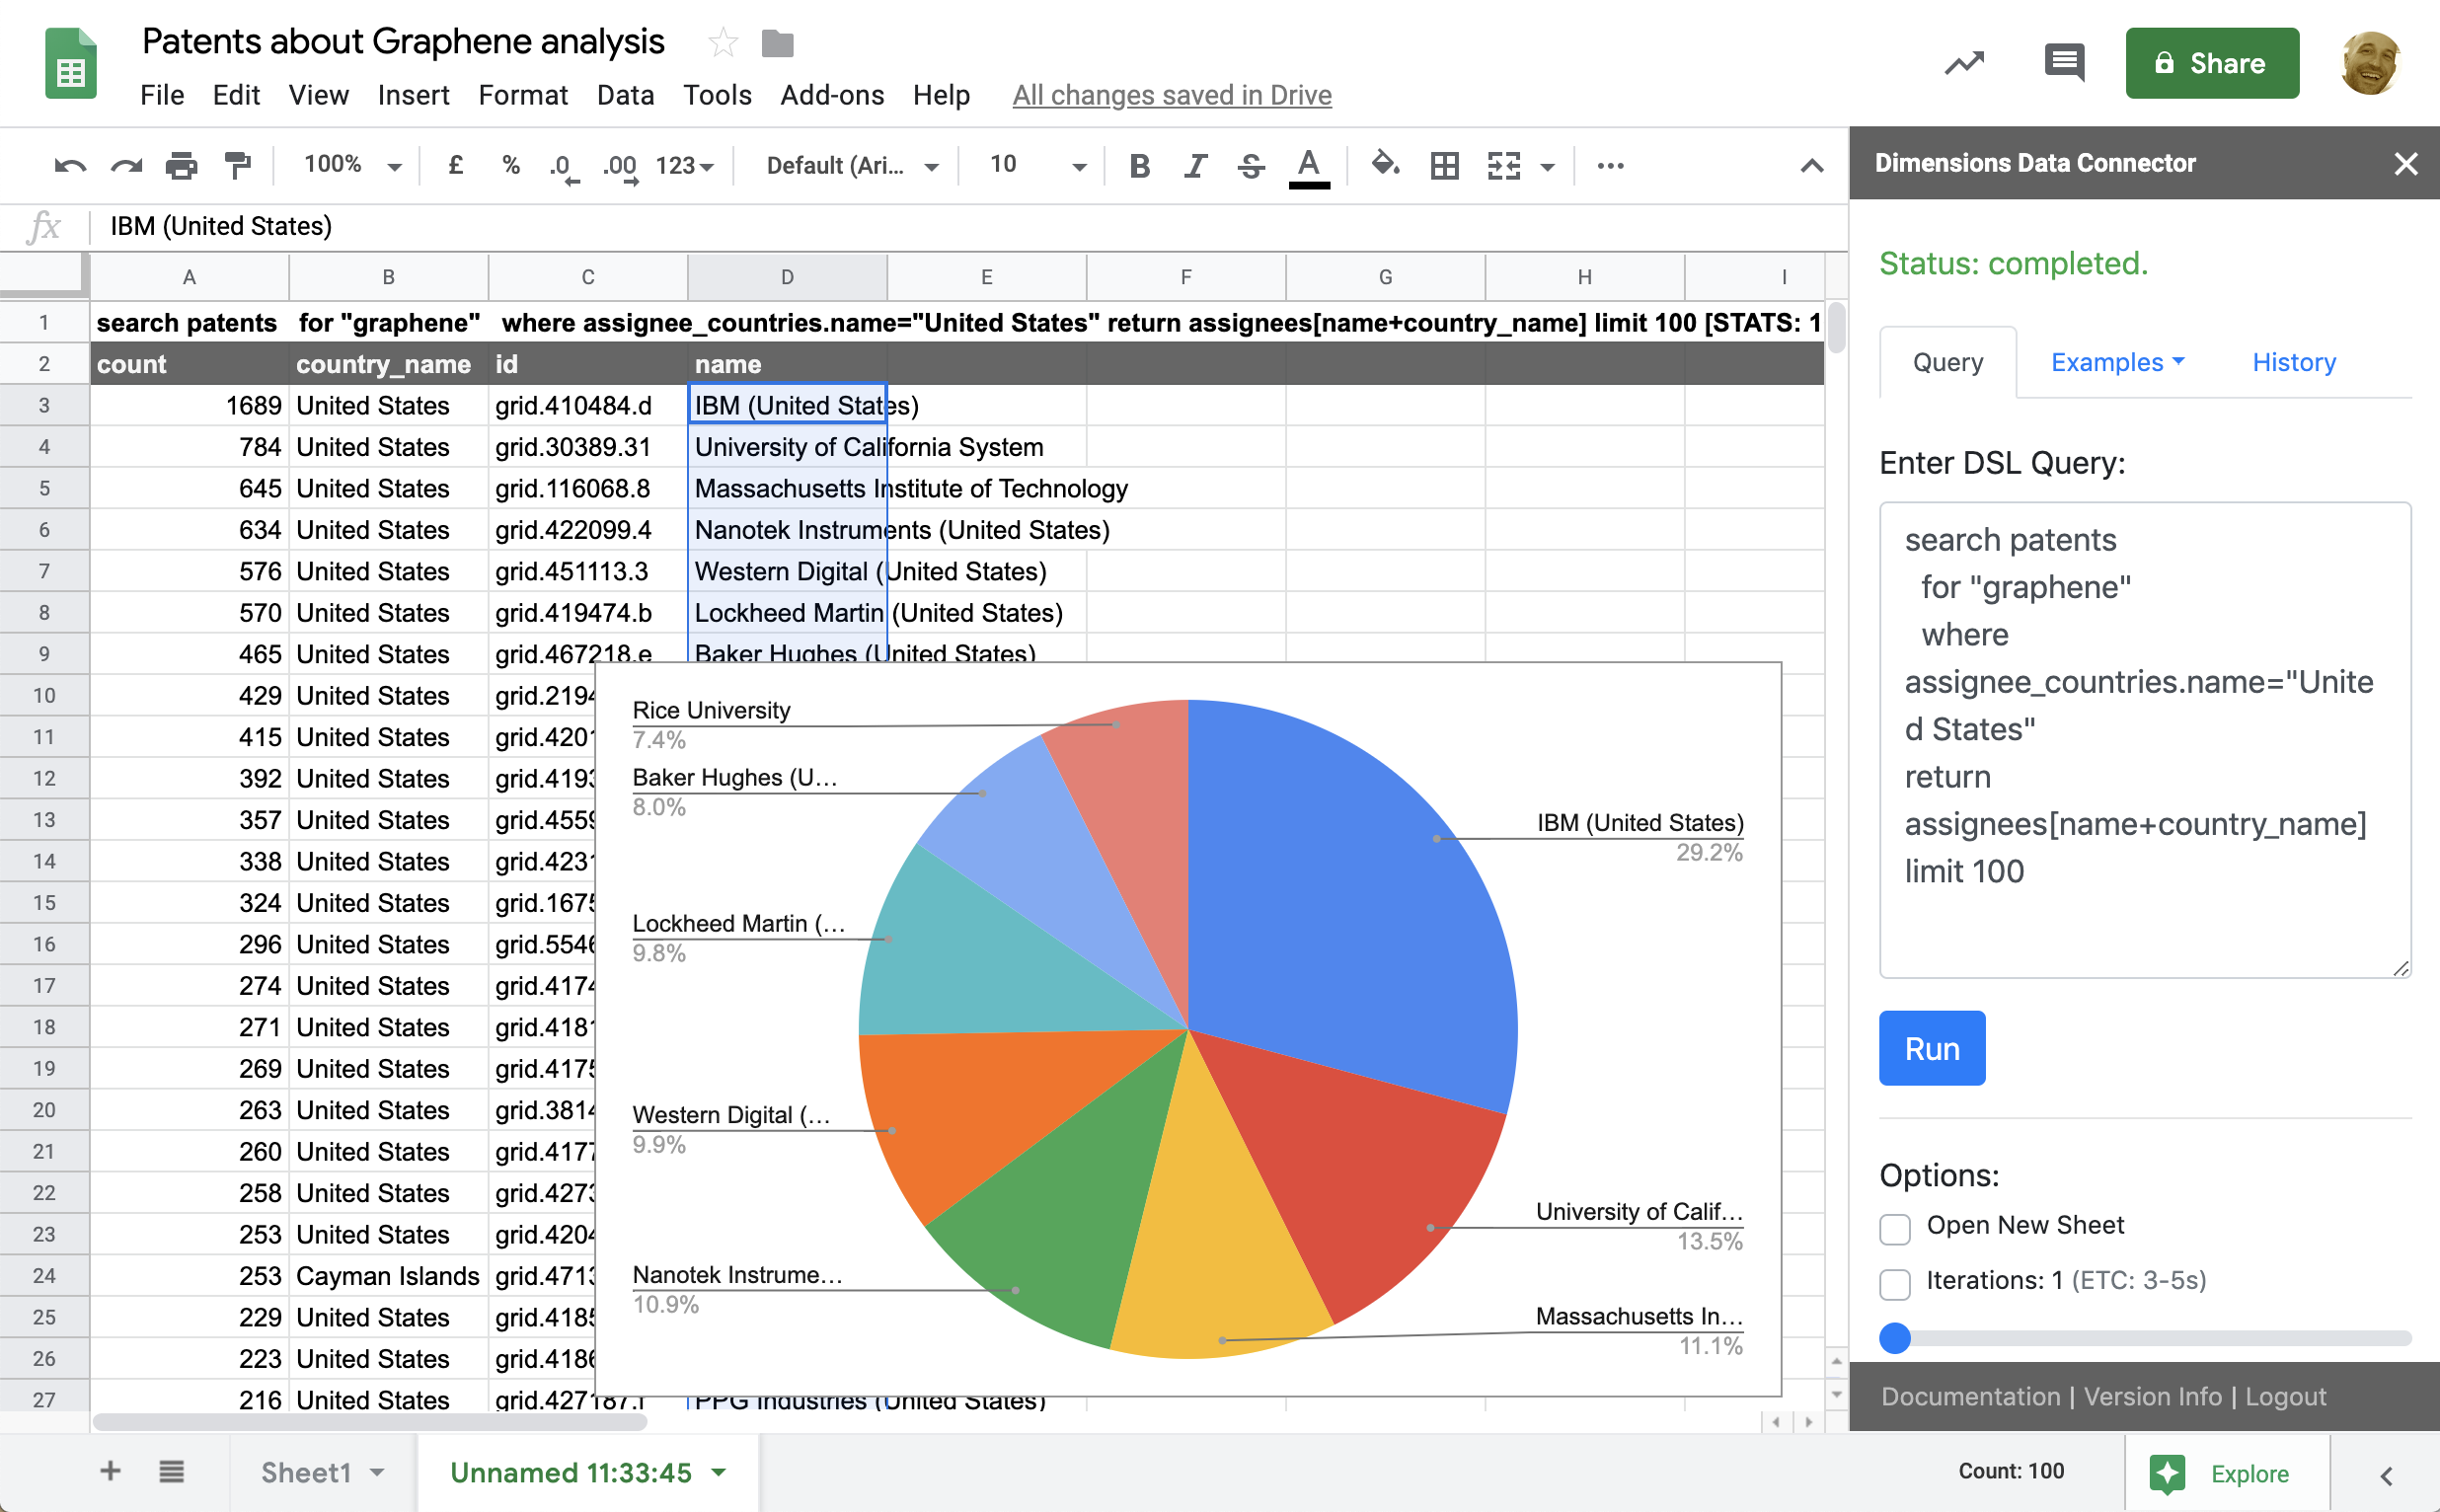Open the Data menu
The width and height of the screenshot is (2440, 1512).
click(625, 95)
